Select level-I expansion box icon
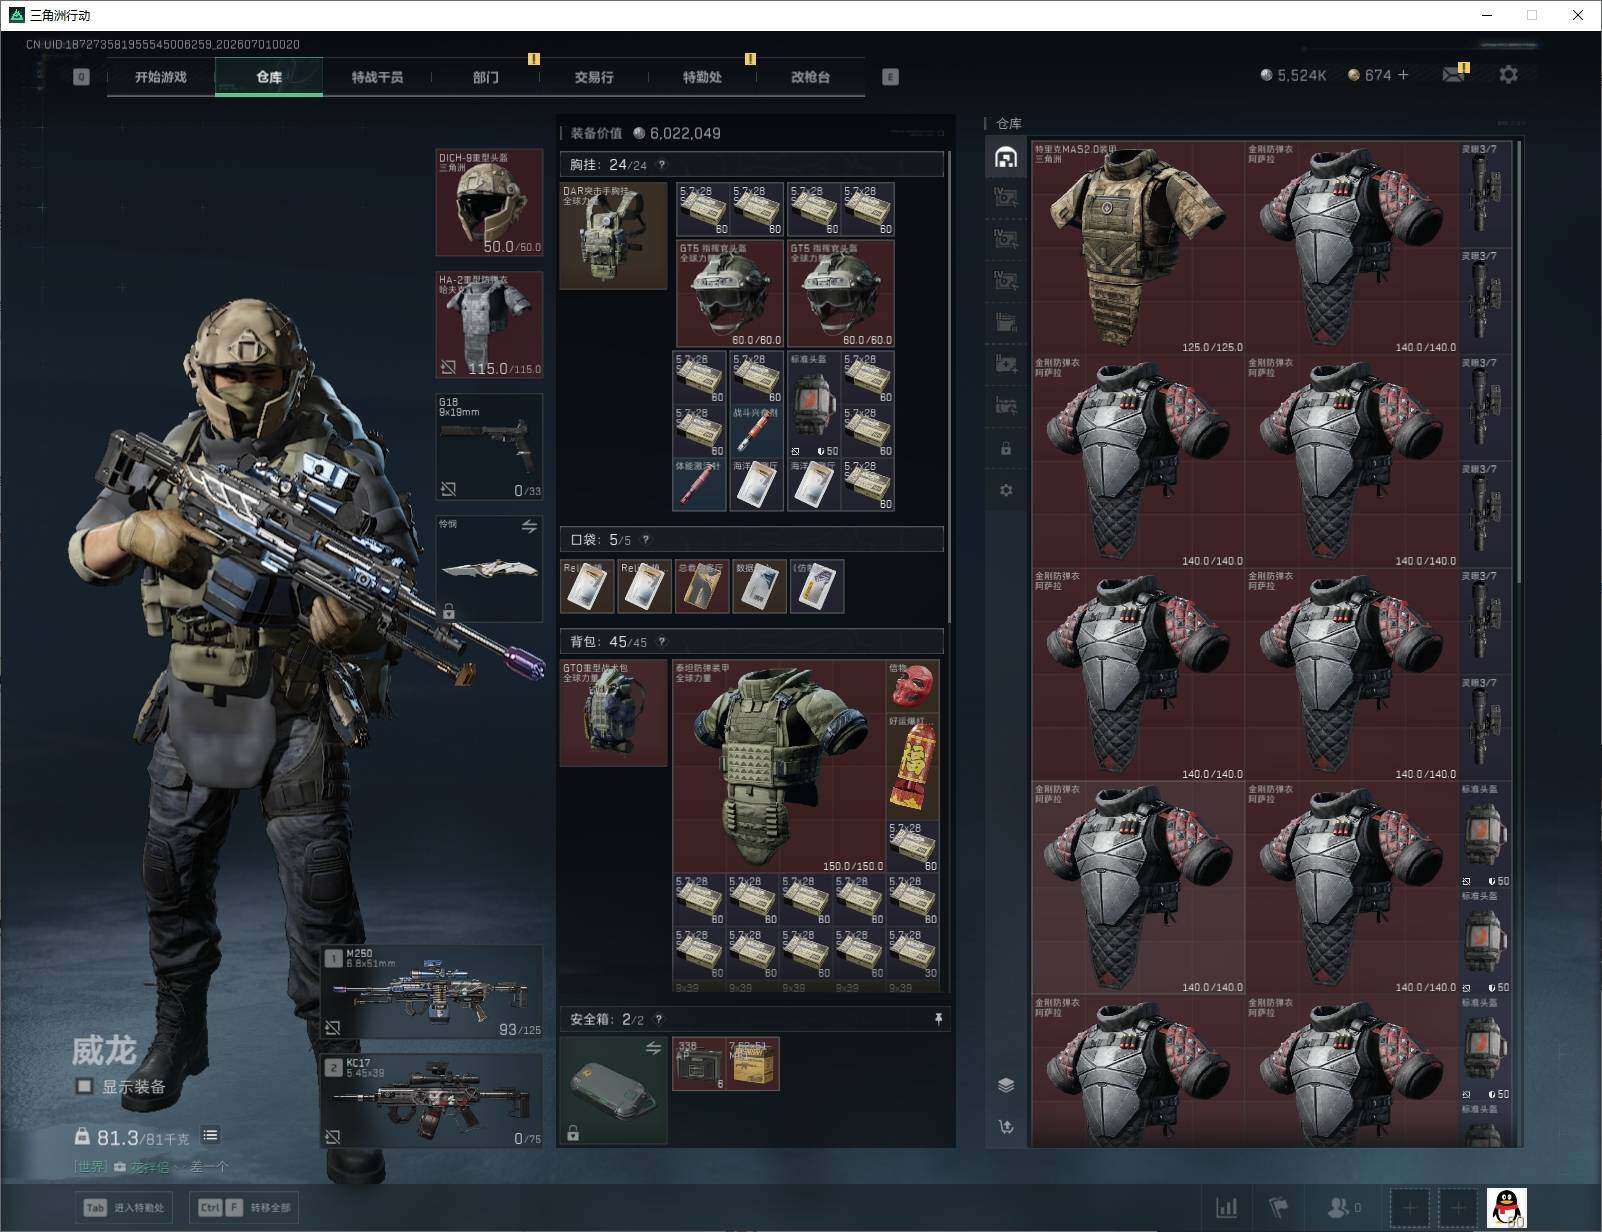 (x=1006, y=406)
